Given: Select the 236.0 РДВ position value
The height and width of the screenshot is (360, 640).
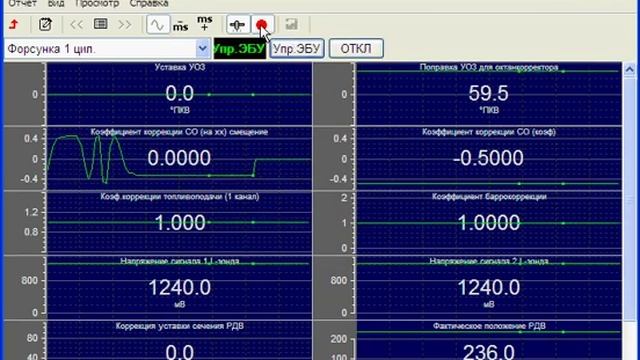Looking at the screenshot, I should coord(489,352).
